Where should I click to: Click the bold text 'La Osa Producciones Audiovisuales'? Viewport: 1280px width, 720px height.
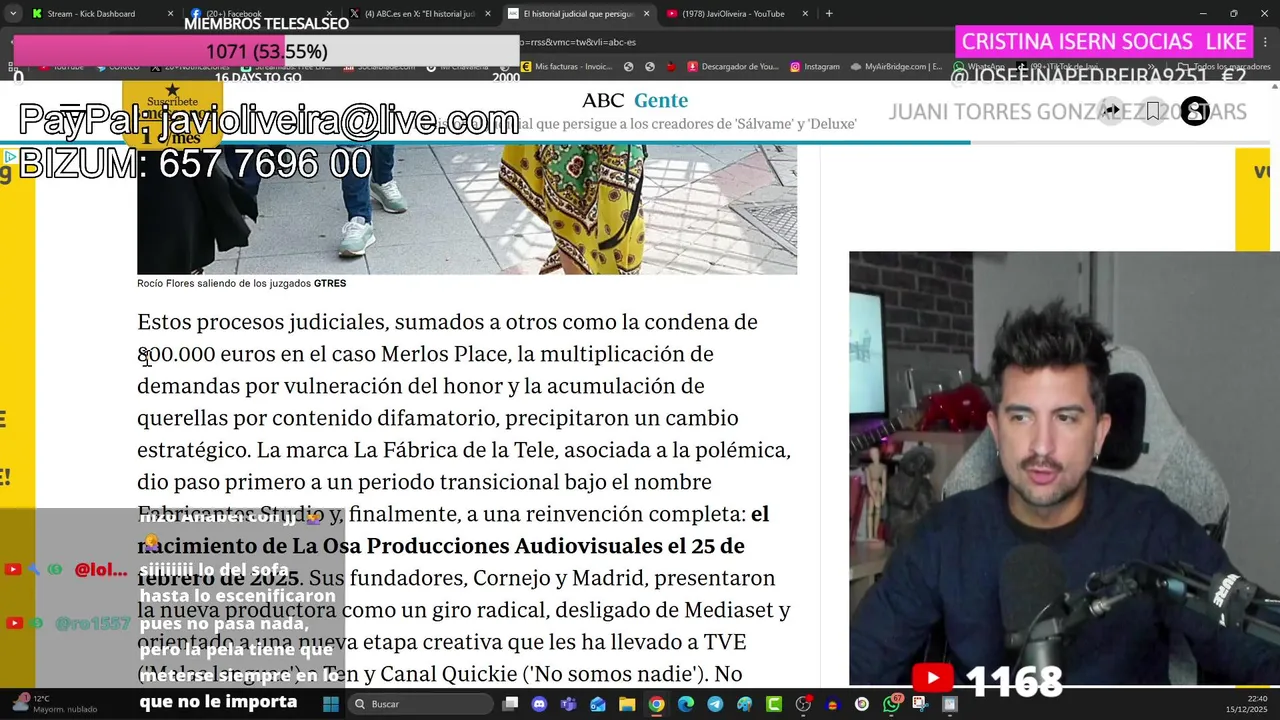477,546
